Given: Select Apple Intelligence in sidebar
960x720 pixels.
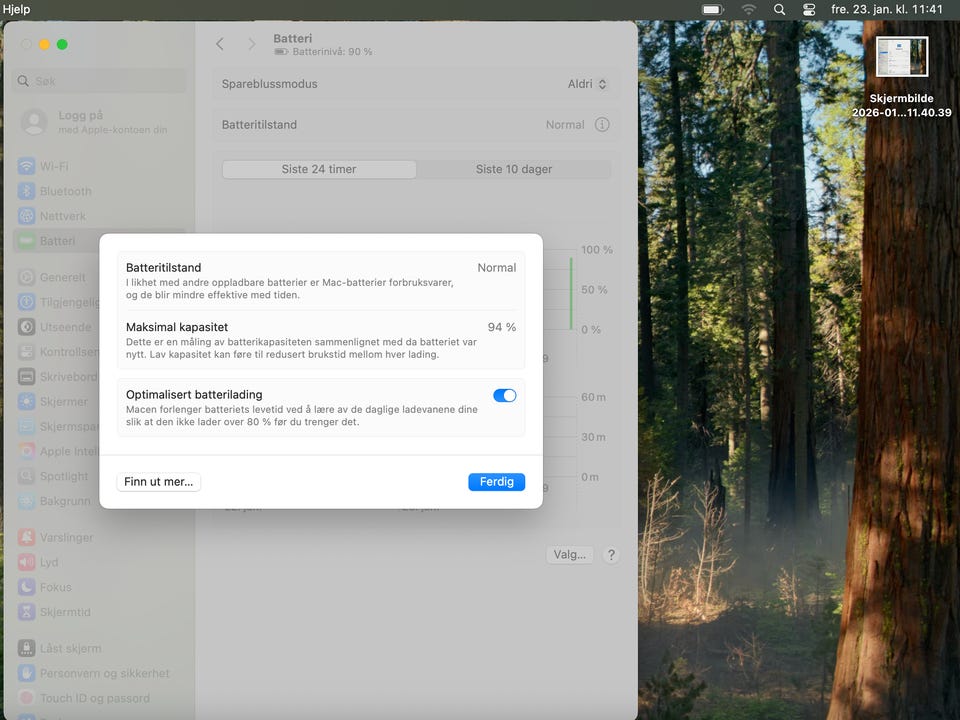Looking at the screenshot, I should (58, 451).
